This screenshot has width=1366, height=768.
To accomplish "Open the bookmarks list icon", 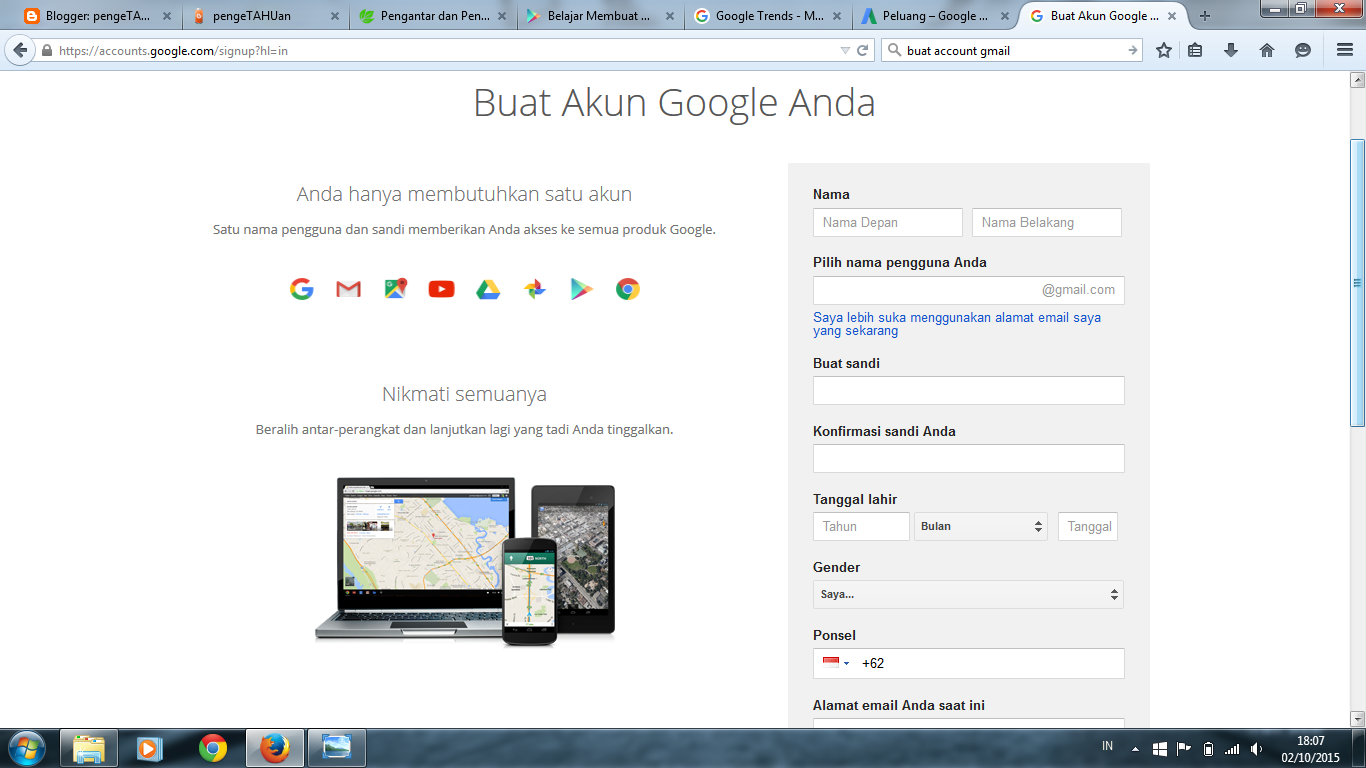I will pyautogui.click(x=1195, y=50).
